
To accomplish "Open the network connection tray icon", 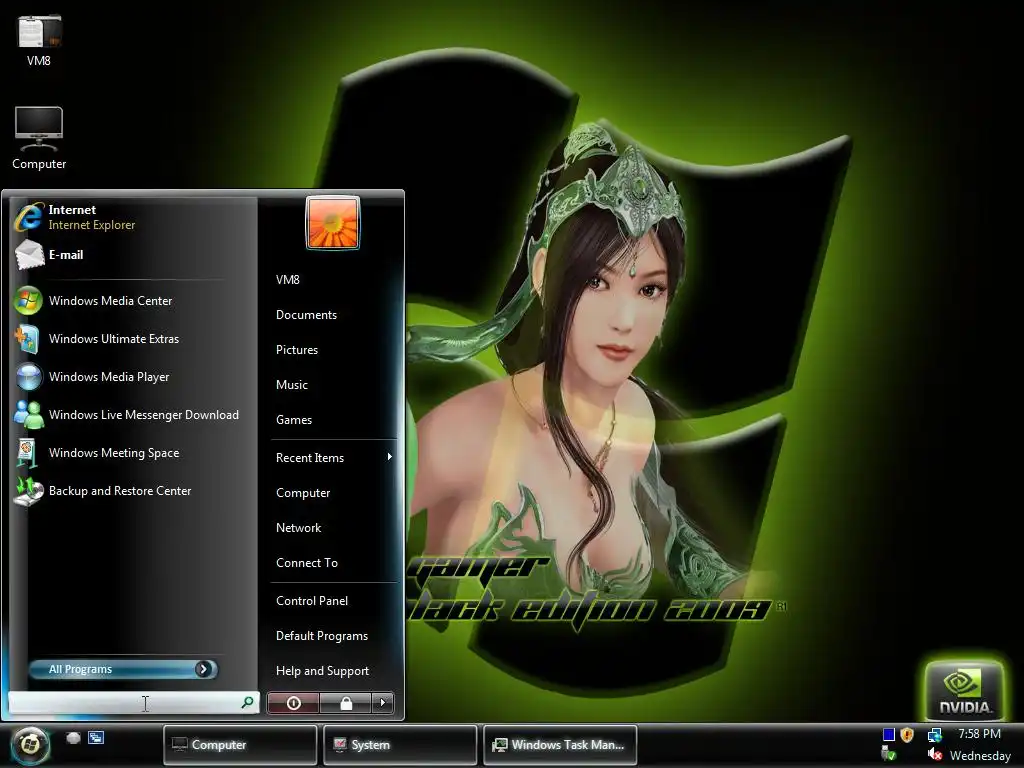I will pyautogui.click(x=935, y=735).
